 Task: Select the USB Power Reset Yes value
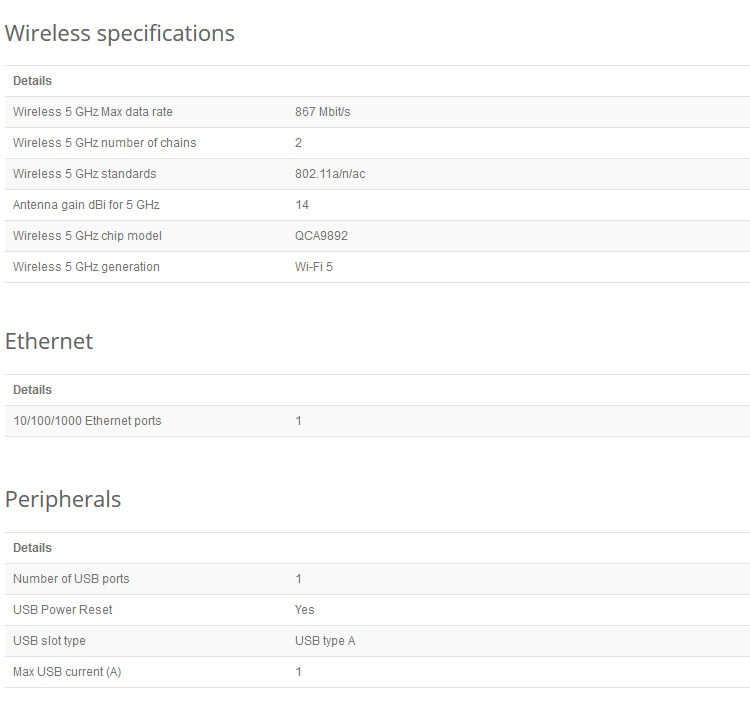pyautogui.click(x=305, y=610)
